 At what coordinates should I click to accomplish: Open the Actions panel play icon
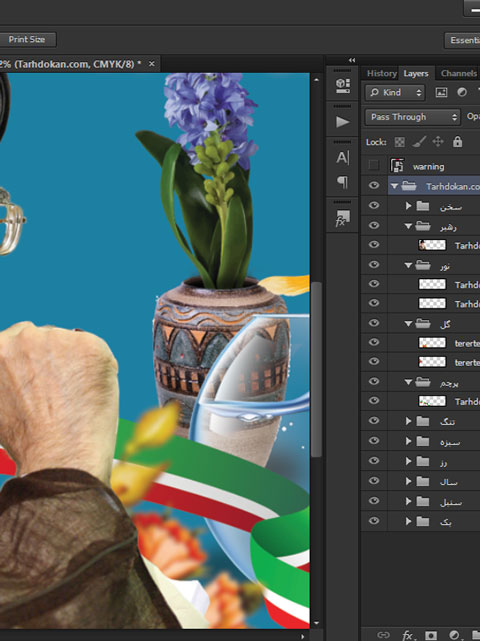coord(342,122)
